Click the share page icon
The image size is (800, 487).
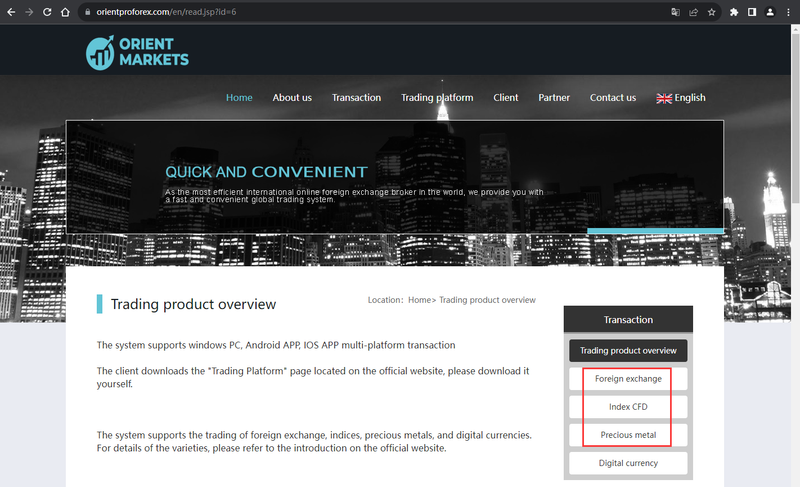click(693, 12)
